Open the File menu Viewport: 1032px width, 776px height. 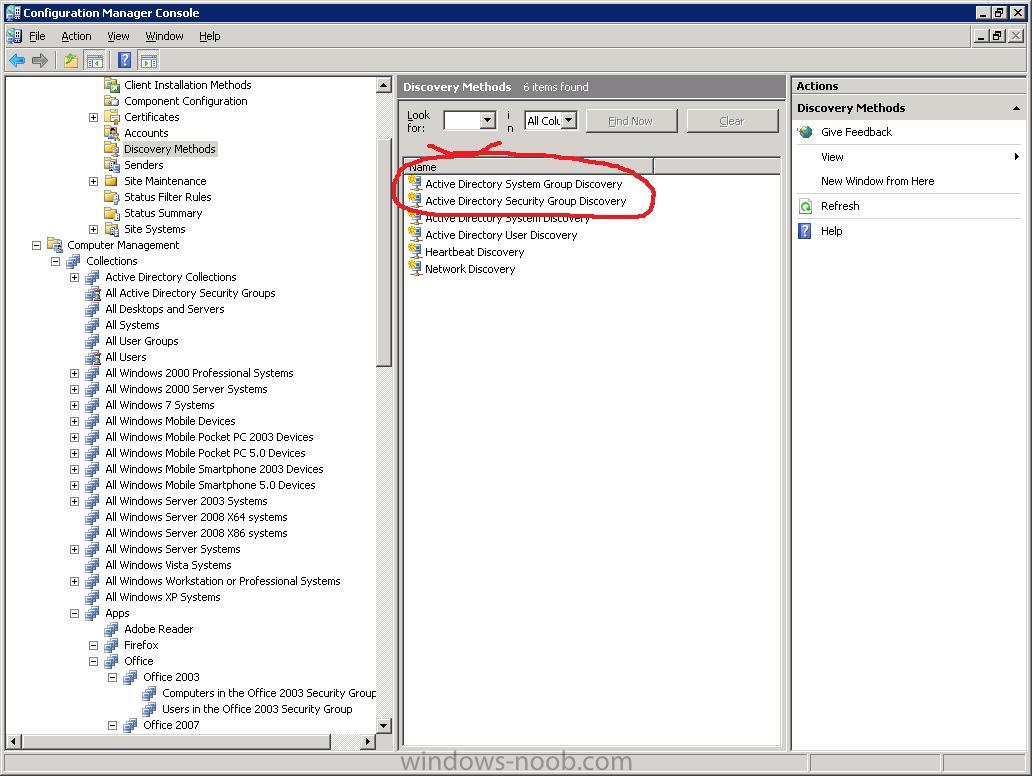[38, 36]
